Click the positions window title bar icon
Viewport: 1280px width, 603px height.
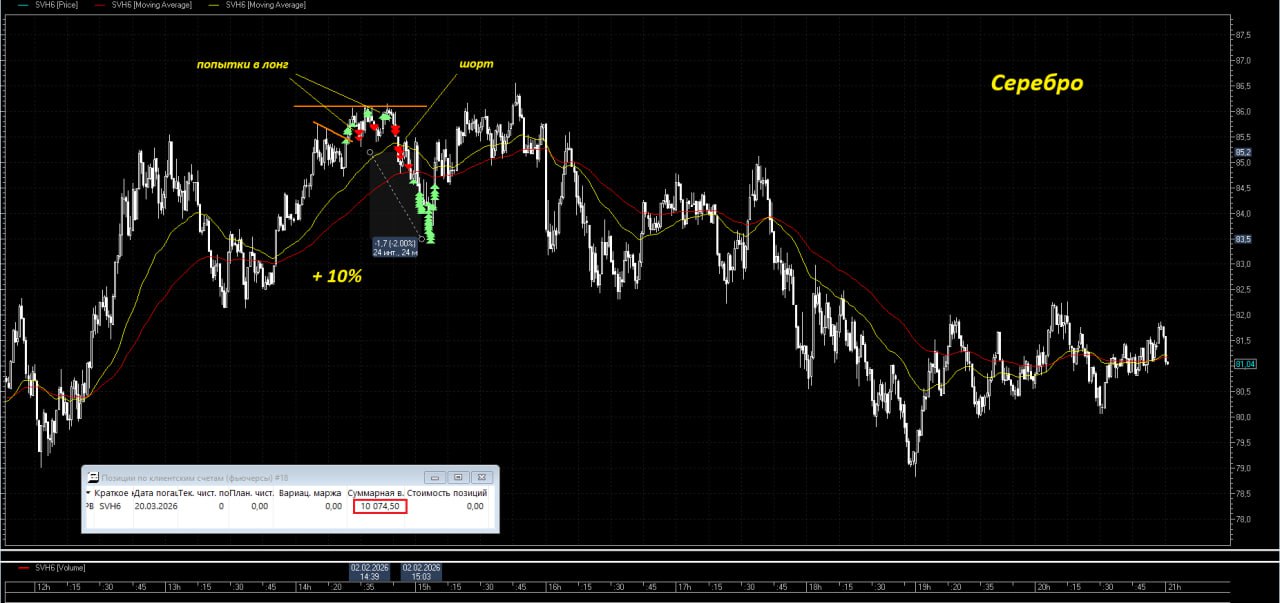pos(94,477)
